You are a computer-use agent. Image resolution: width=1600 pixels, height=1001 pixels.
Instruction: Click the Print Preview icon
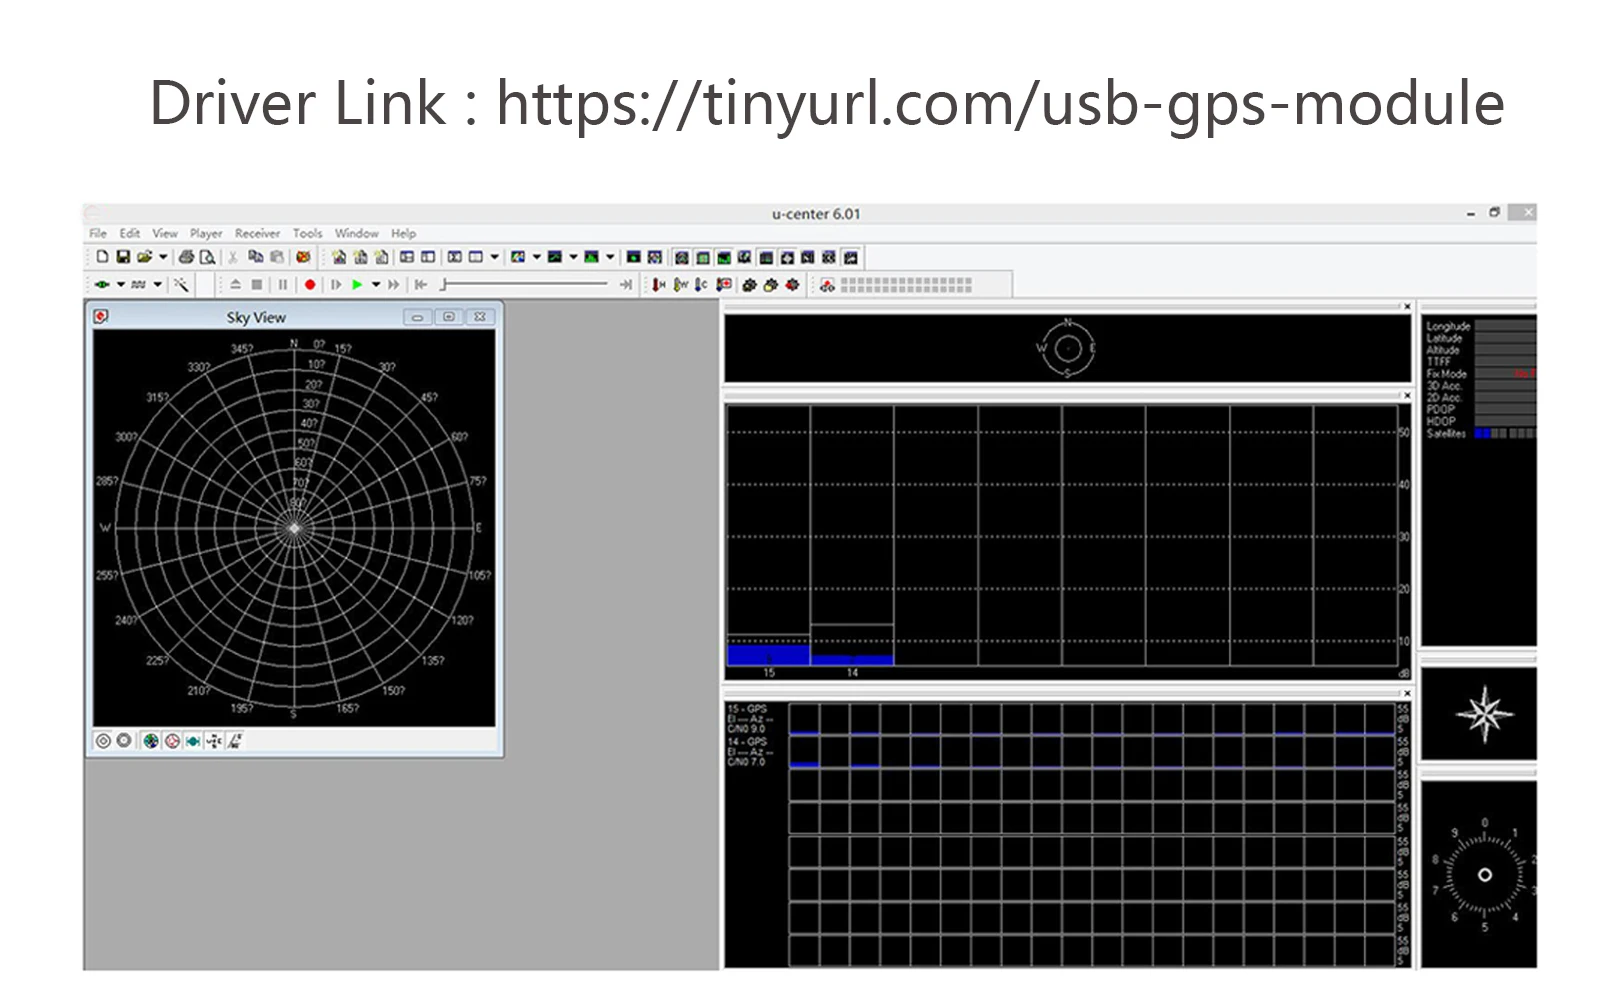tap(207, 257)
